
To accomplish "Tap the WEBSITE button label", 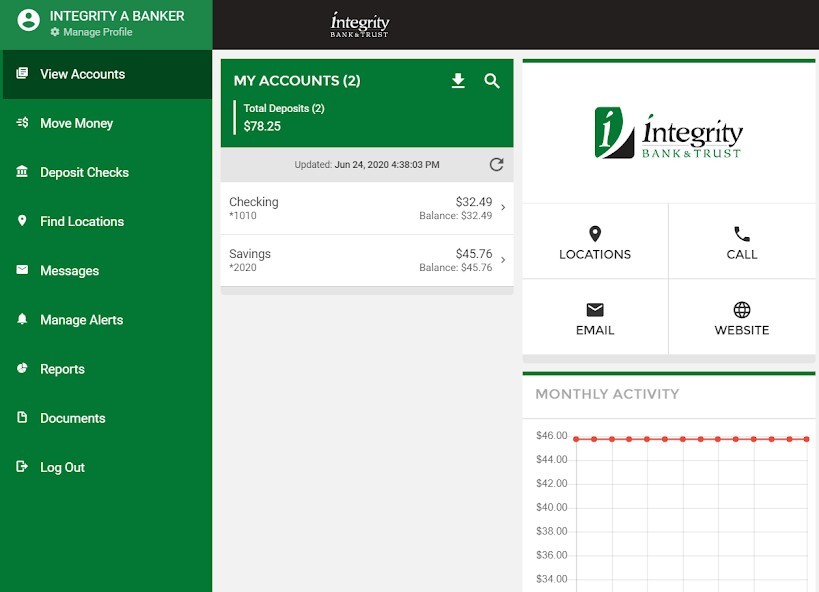I will coord(742,330).
